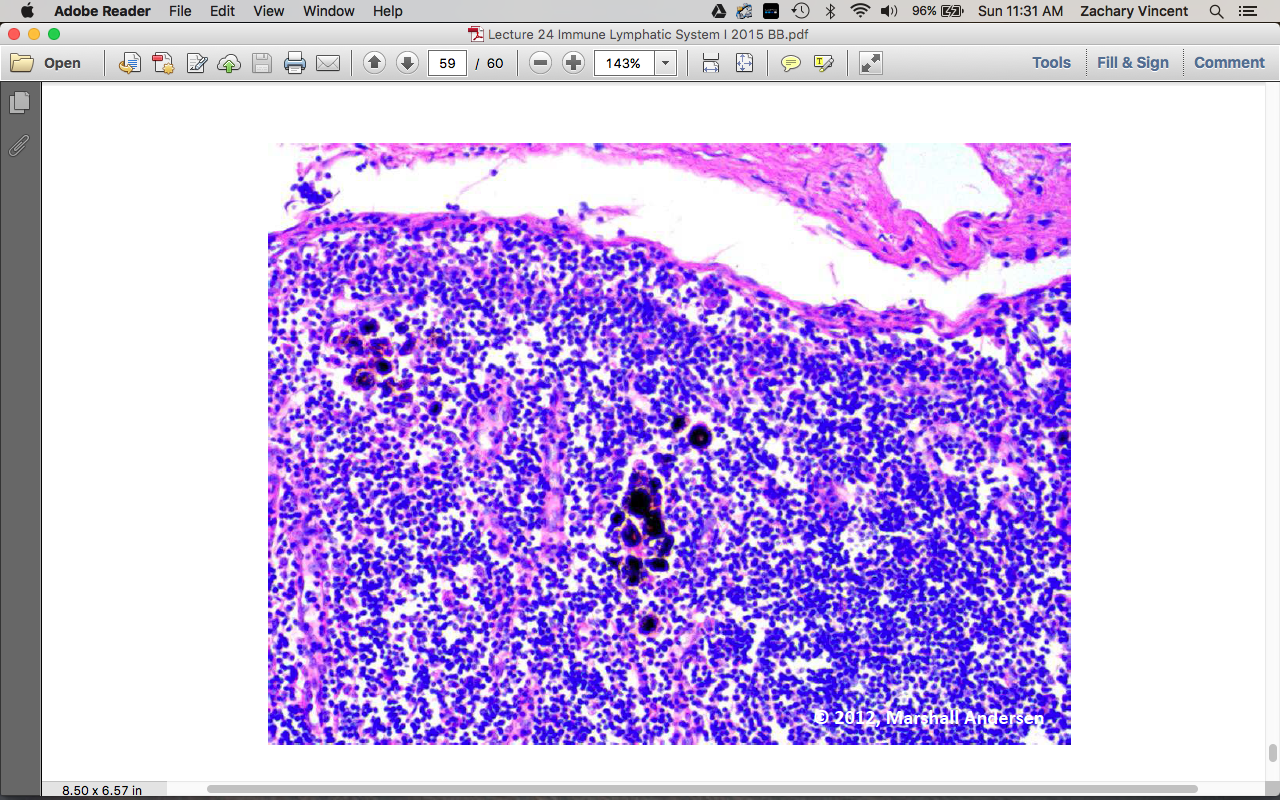The image size is (1280, 800).
Task: Click the fit one full page icon
Action: pyautogui.click(x=744, y=63)
